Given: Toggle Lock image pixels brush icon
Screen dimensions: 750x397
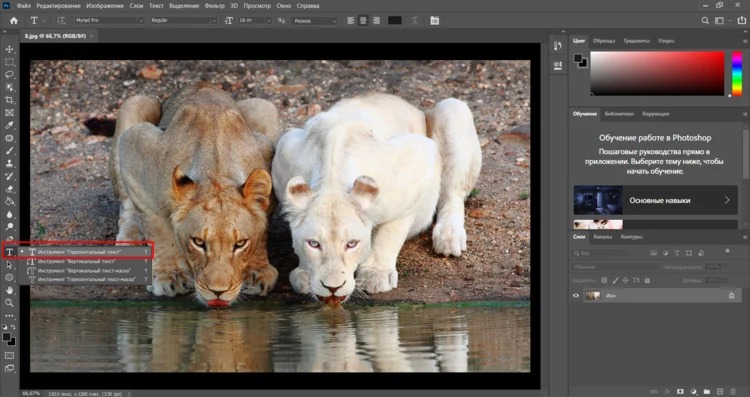Looking at the screenshot, I should point(615,280).
